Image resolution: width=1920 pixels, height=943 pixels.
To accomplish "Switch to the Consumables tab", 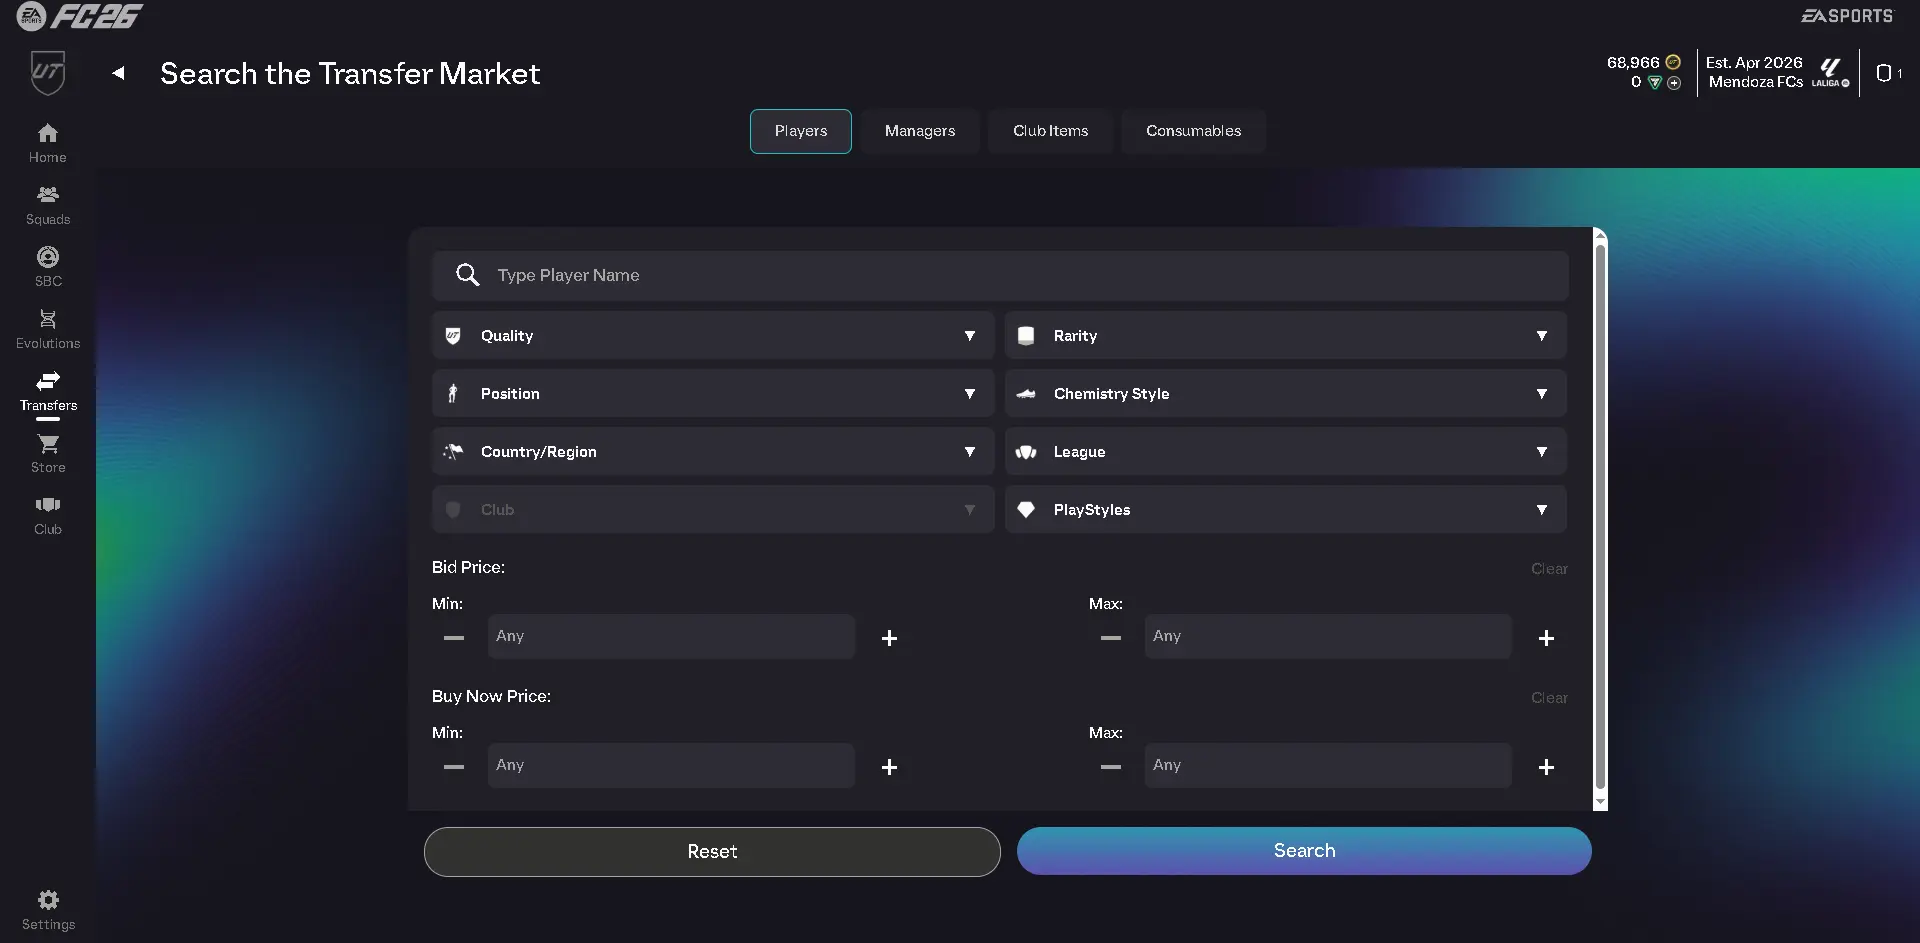I will point(1193,131).
